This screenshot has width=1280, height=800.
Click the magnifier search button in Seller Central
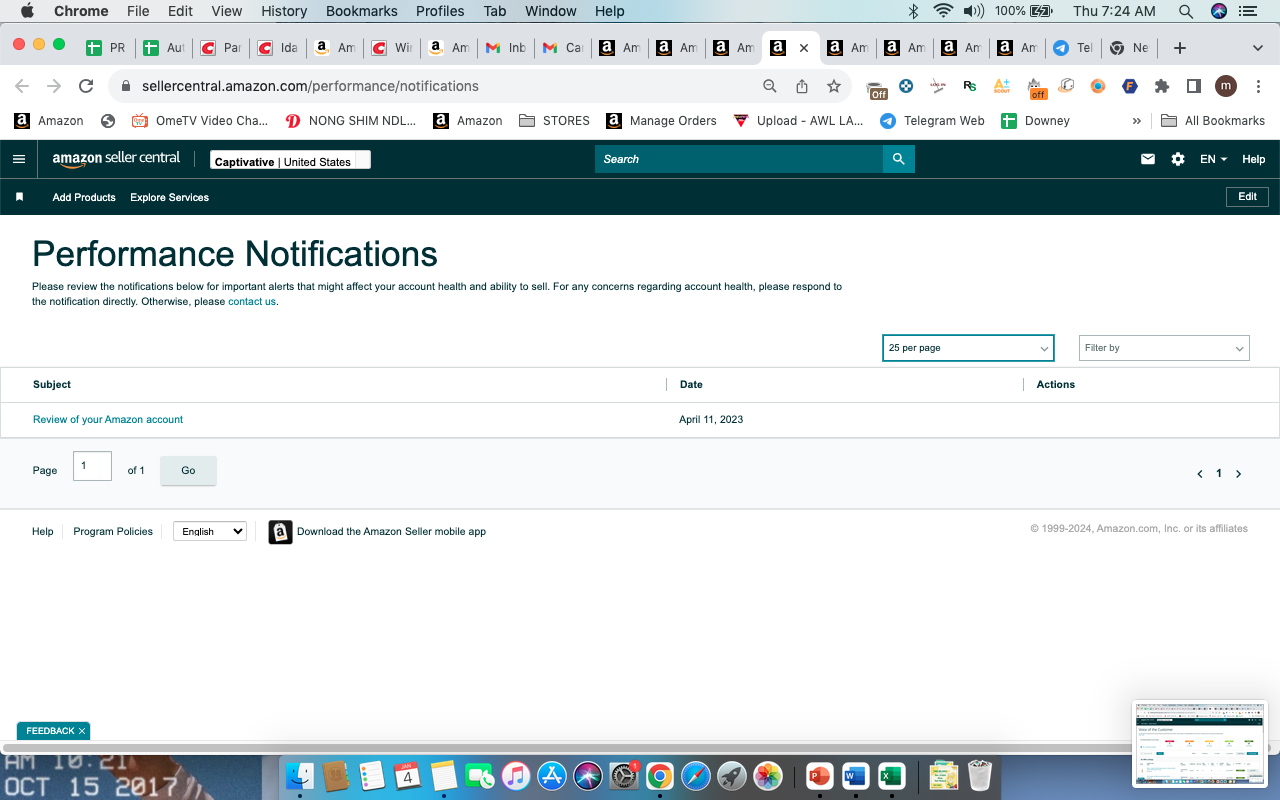coord(899,159)
